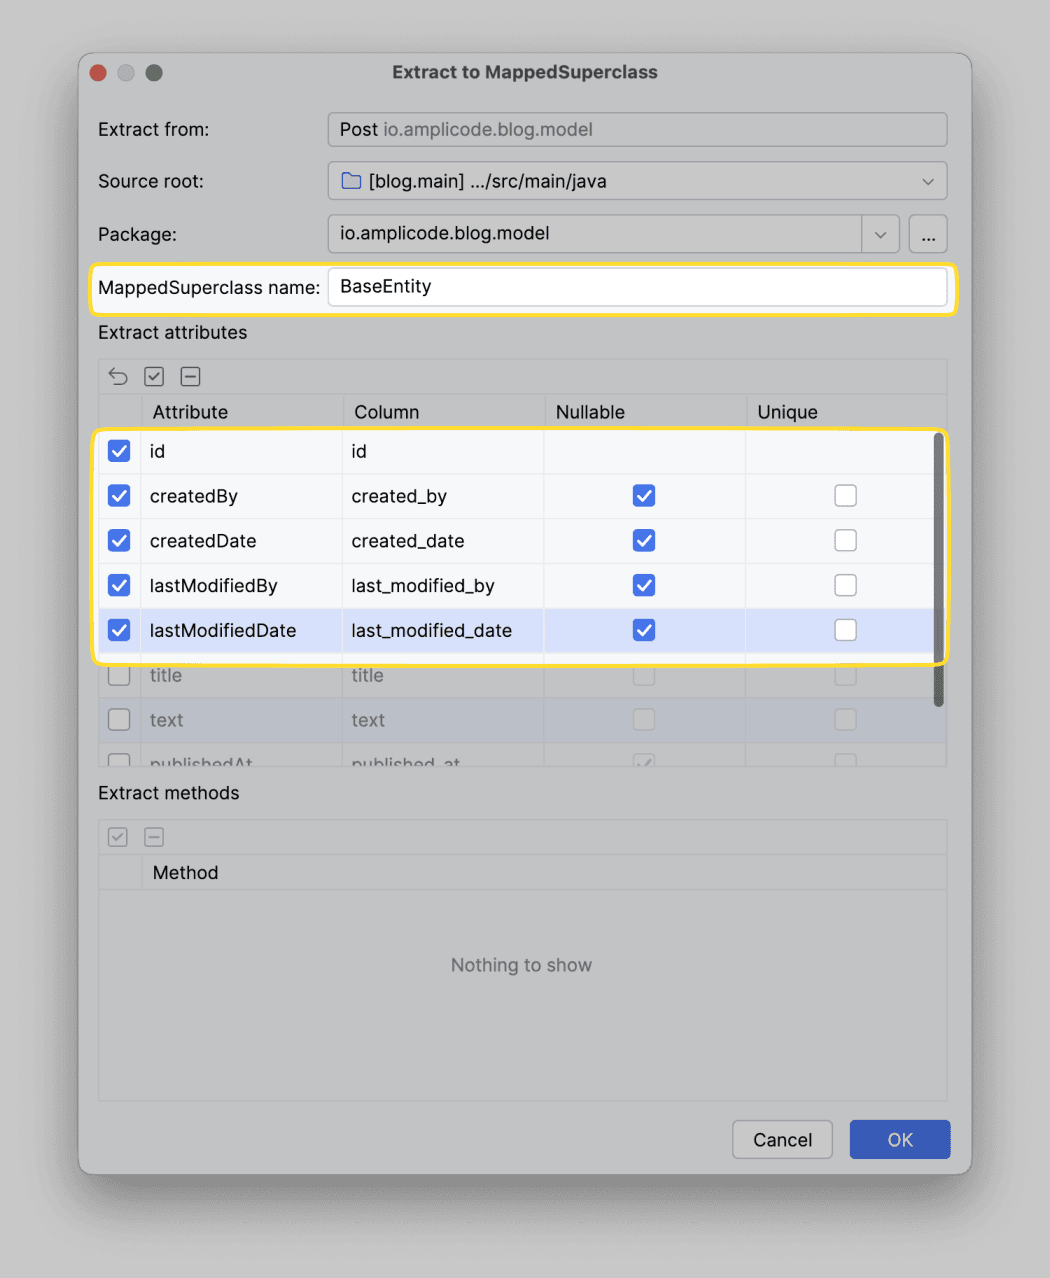Screen dimensions: 1050x1278
Task: Uncheck the id attribute checkbox
Action: (119, 451)
